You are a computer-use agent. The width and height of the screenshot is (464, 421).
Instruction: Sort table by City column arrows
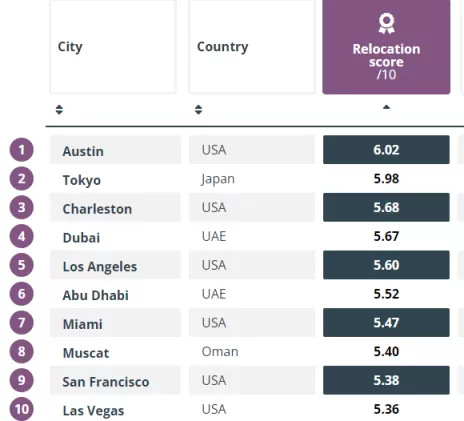point(59,110)
